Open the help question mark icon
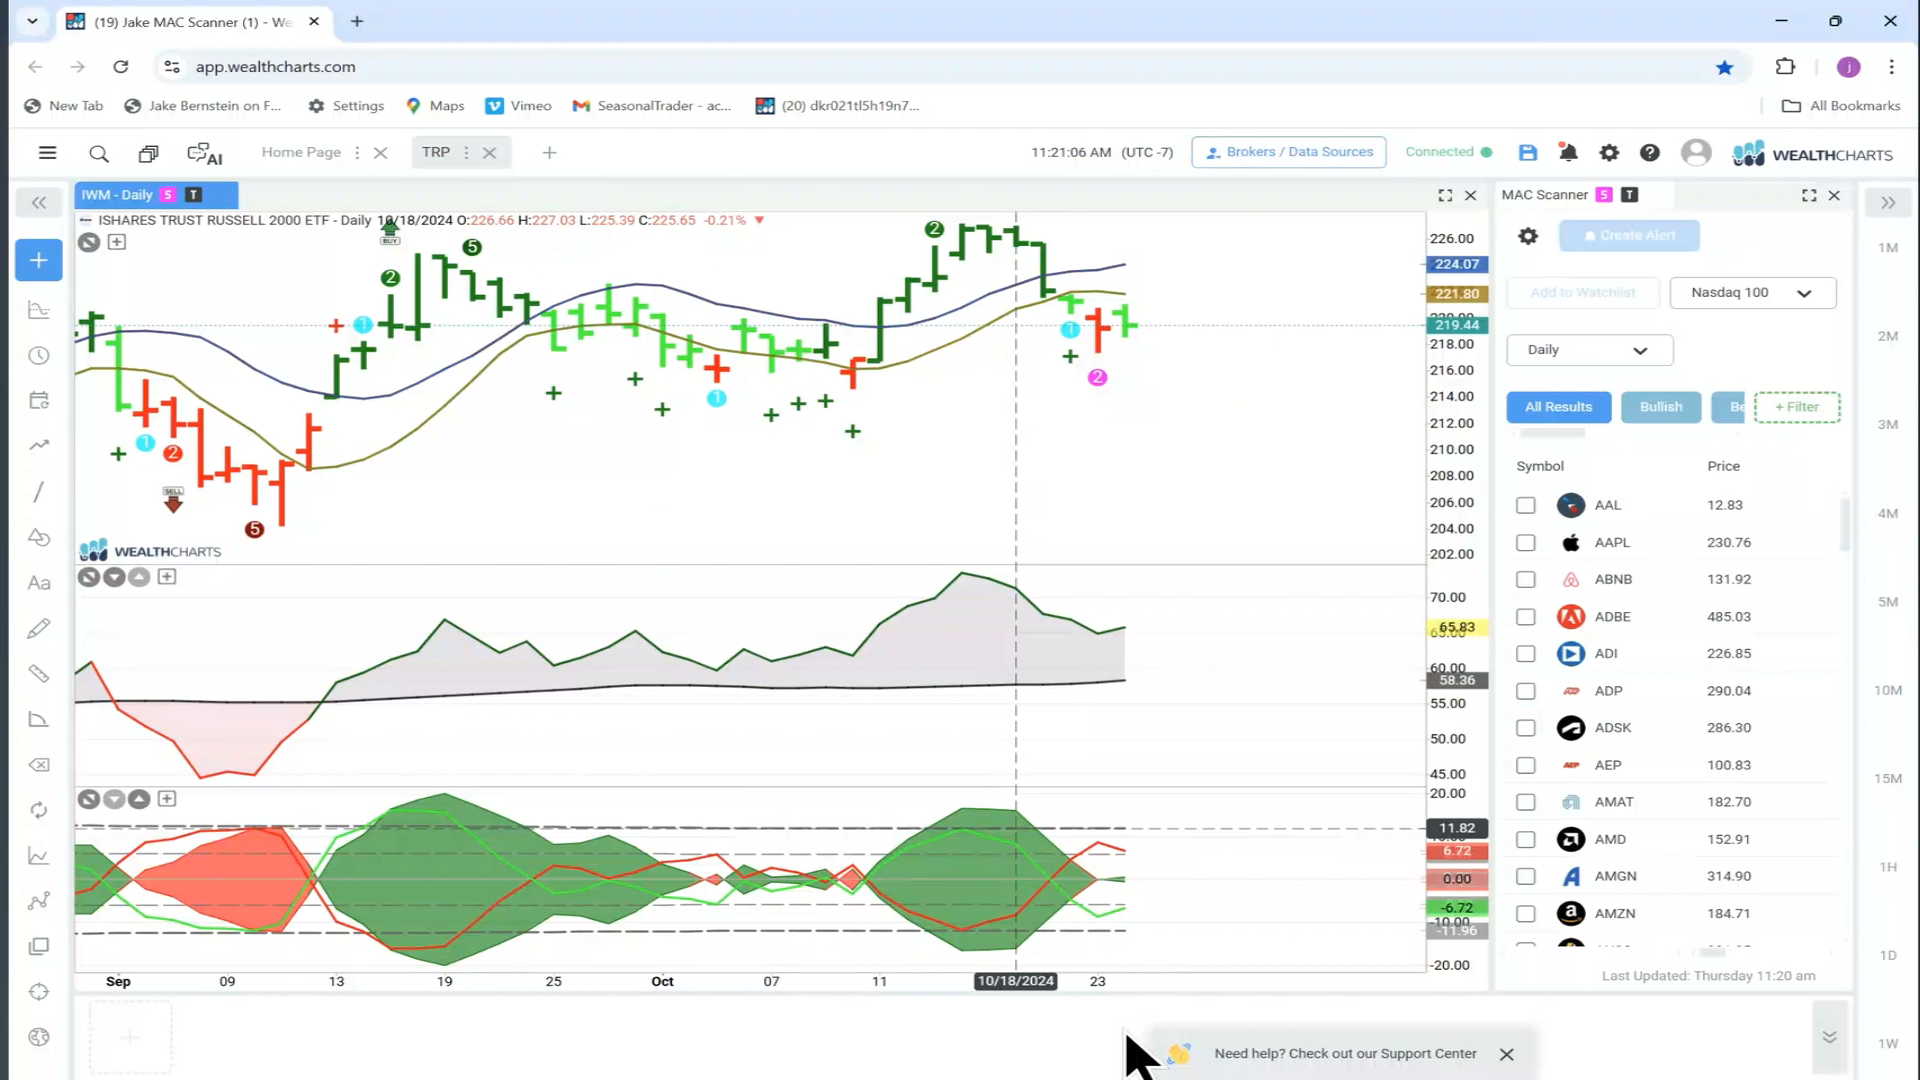 point(1650,152)
